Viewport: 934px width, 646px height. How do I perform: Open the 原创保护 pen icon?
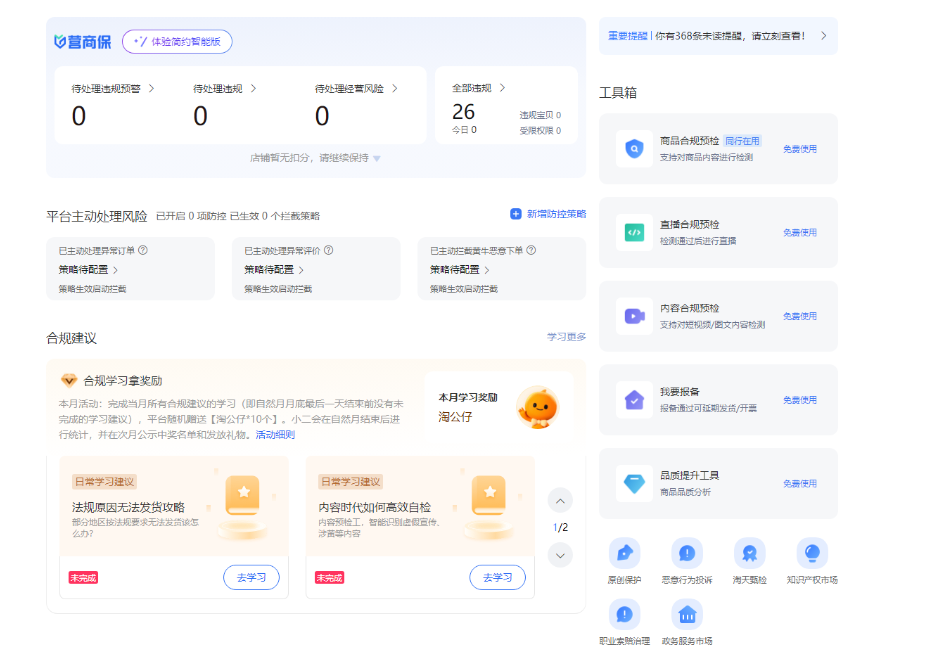pyautogui.click(x=625, y=553)
